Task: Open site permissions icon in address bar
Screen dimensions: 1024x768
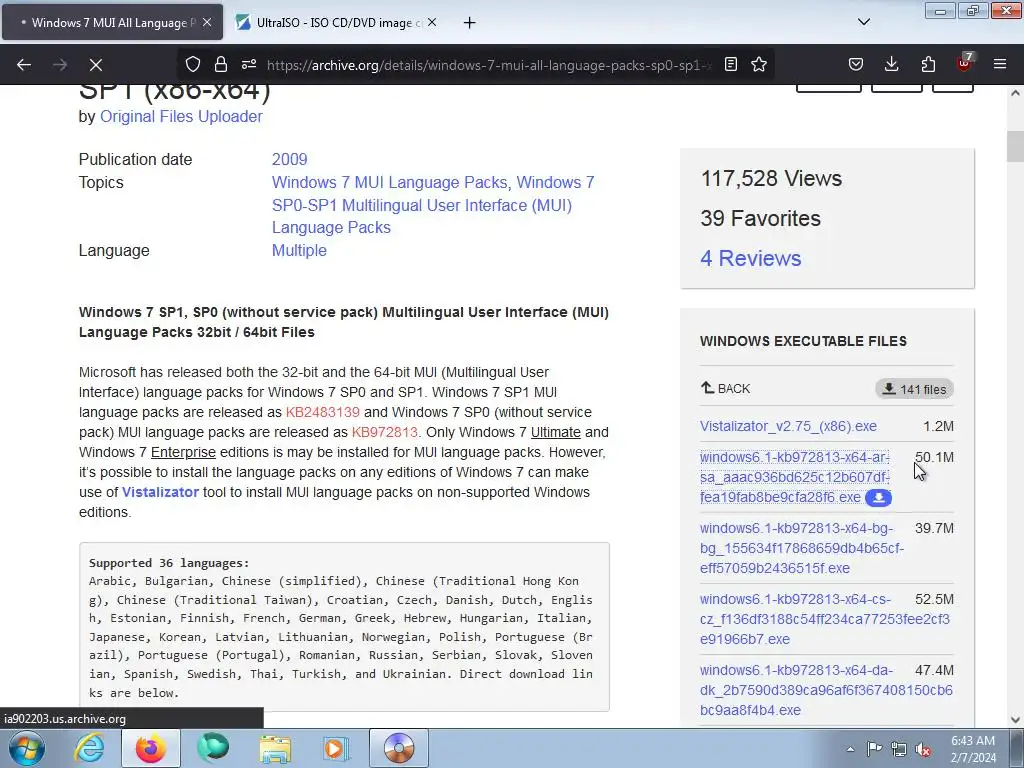Action: tap(249, 64)
